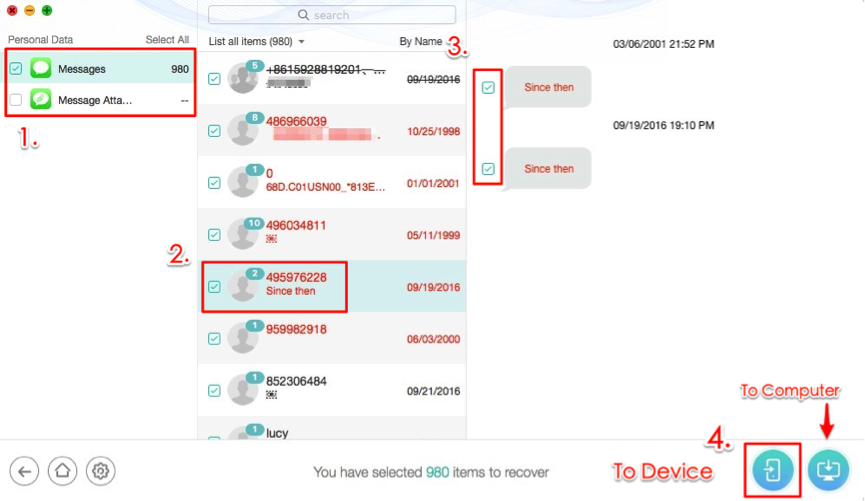Toggle checkbox for conversation 495976228
865x501 pixels.
coord(214,286)
